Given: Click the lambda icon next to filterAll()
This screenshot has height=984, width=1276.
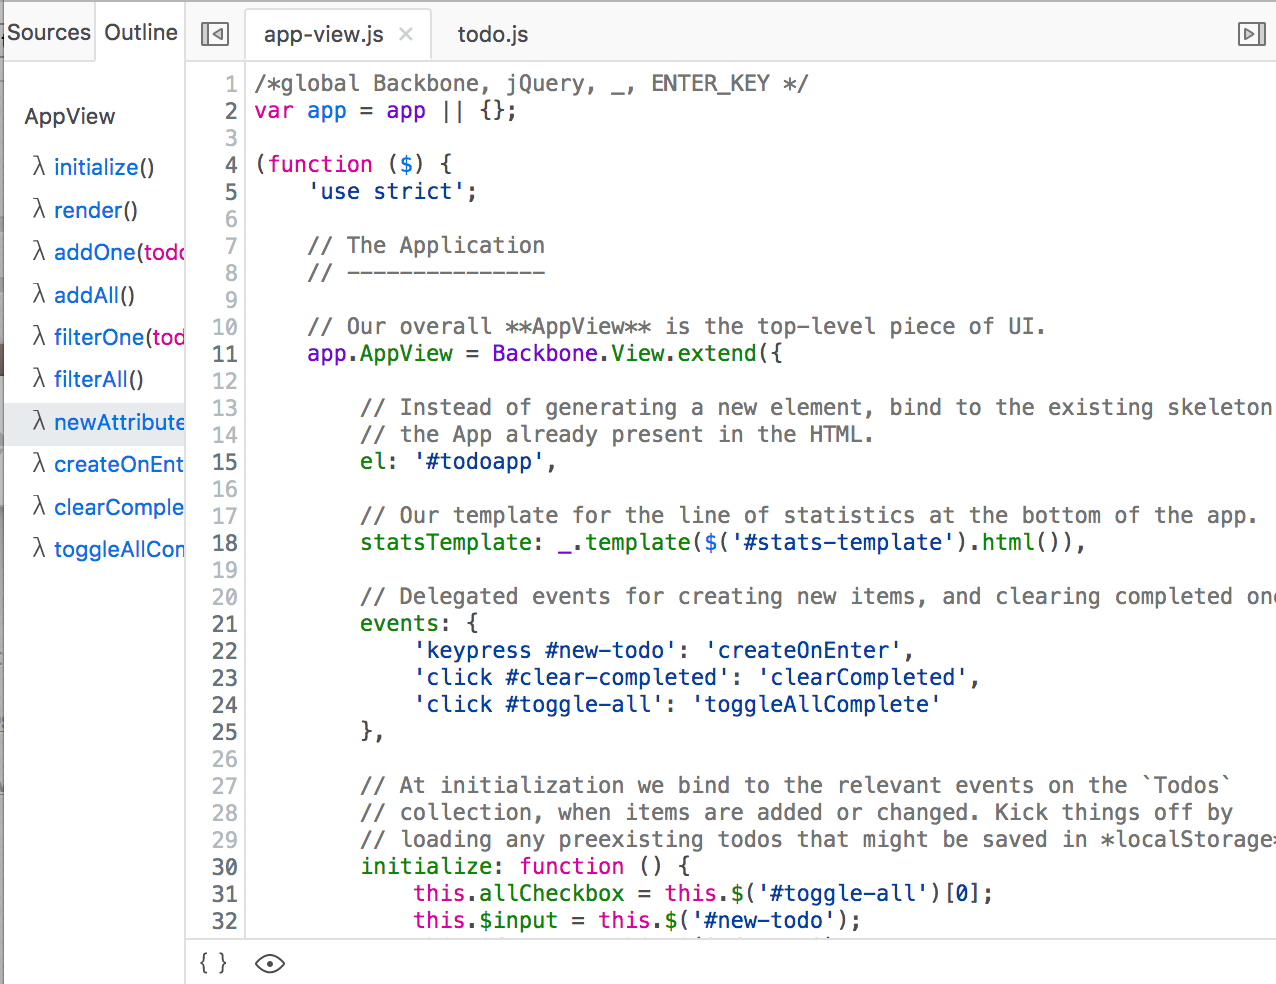Looking at the screenshot, I should (39, 379).
